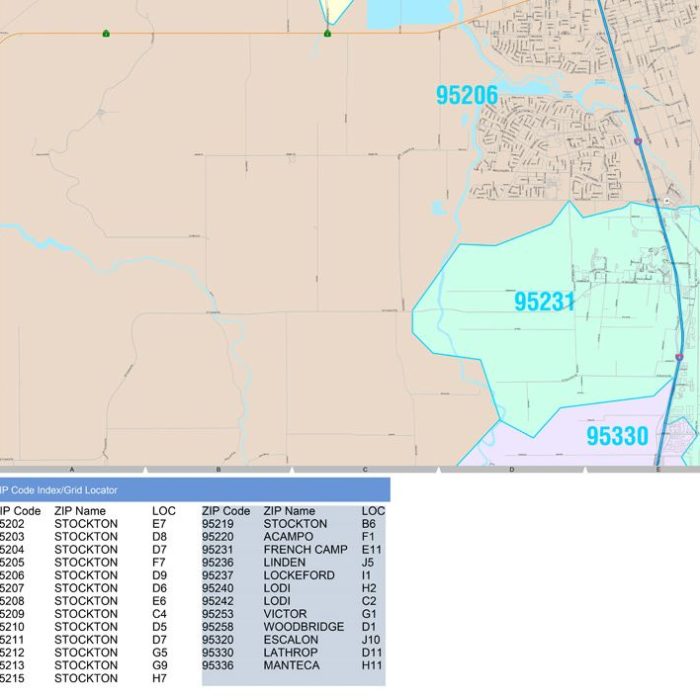
Task: Click the D9 location cell in 5206 row
Action: coord(159,575)
